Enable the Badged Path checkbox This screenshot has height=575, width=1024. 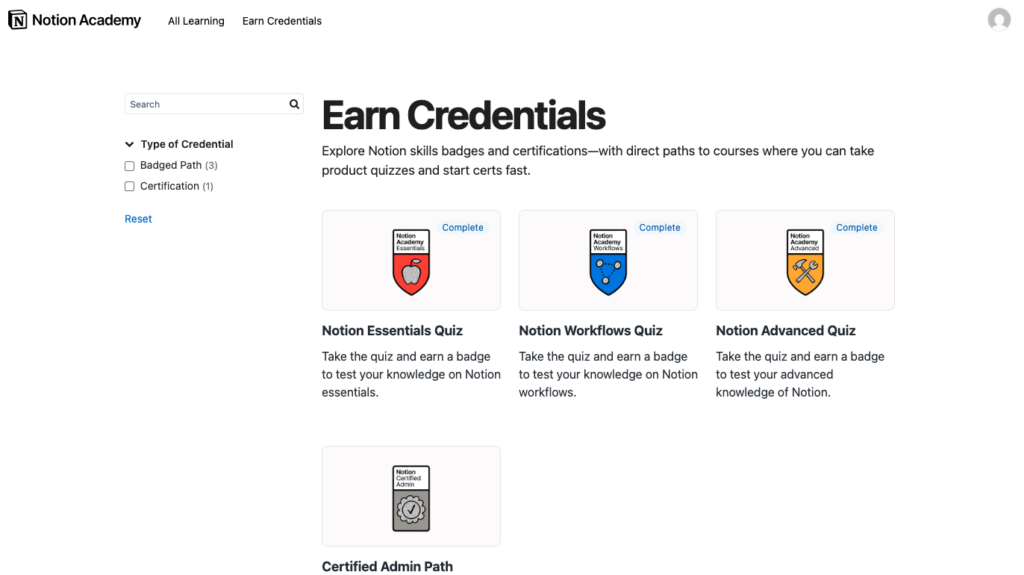click(130, 166)
